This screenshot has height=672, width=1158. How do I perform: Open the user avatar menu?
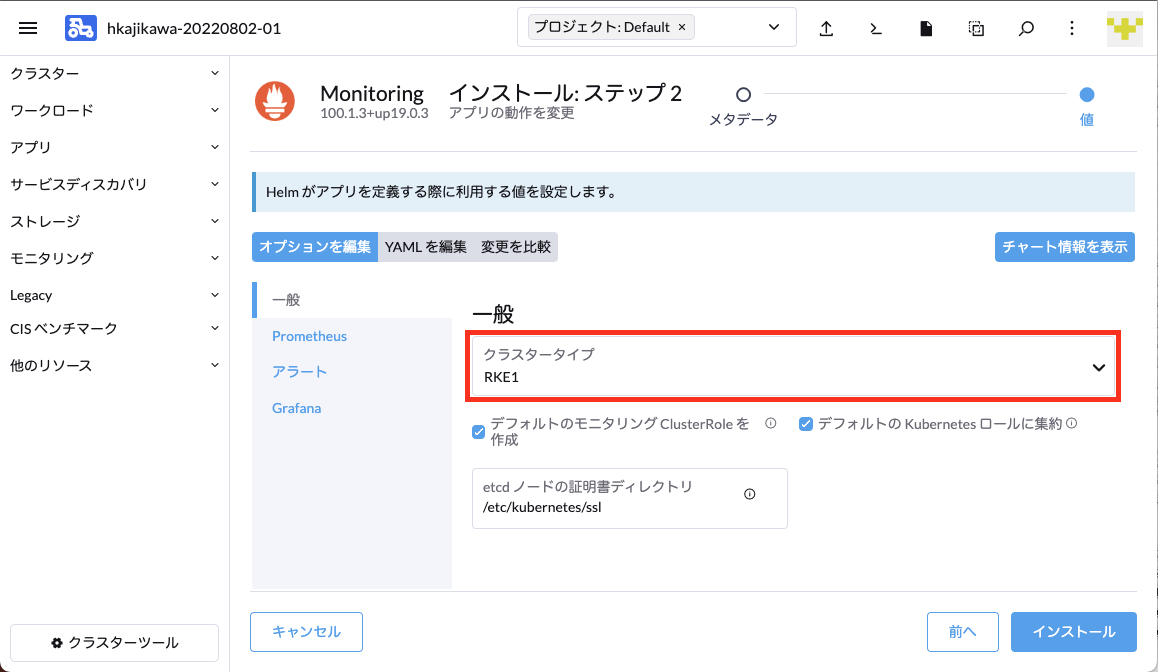[x=1125, y=29]
